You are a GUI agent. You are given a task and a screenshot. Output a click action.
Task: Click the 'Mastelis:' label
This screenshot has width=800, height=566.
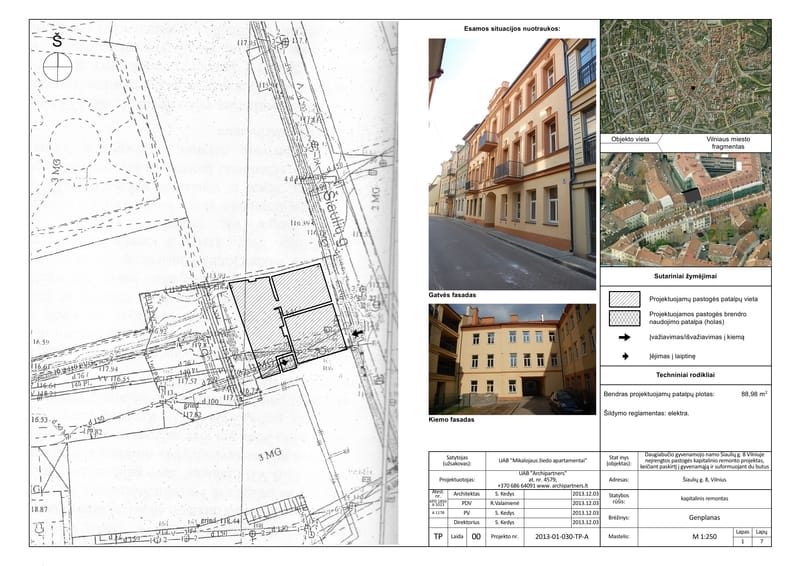(618, 536)
